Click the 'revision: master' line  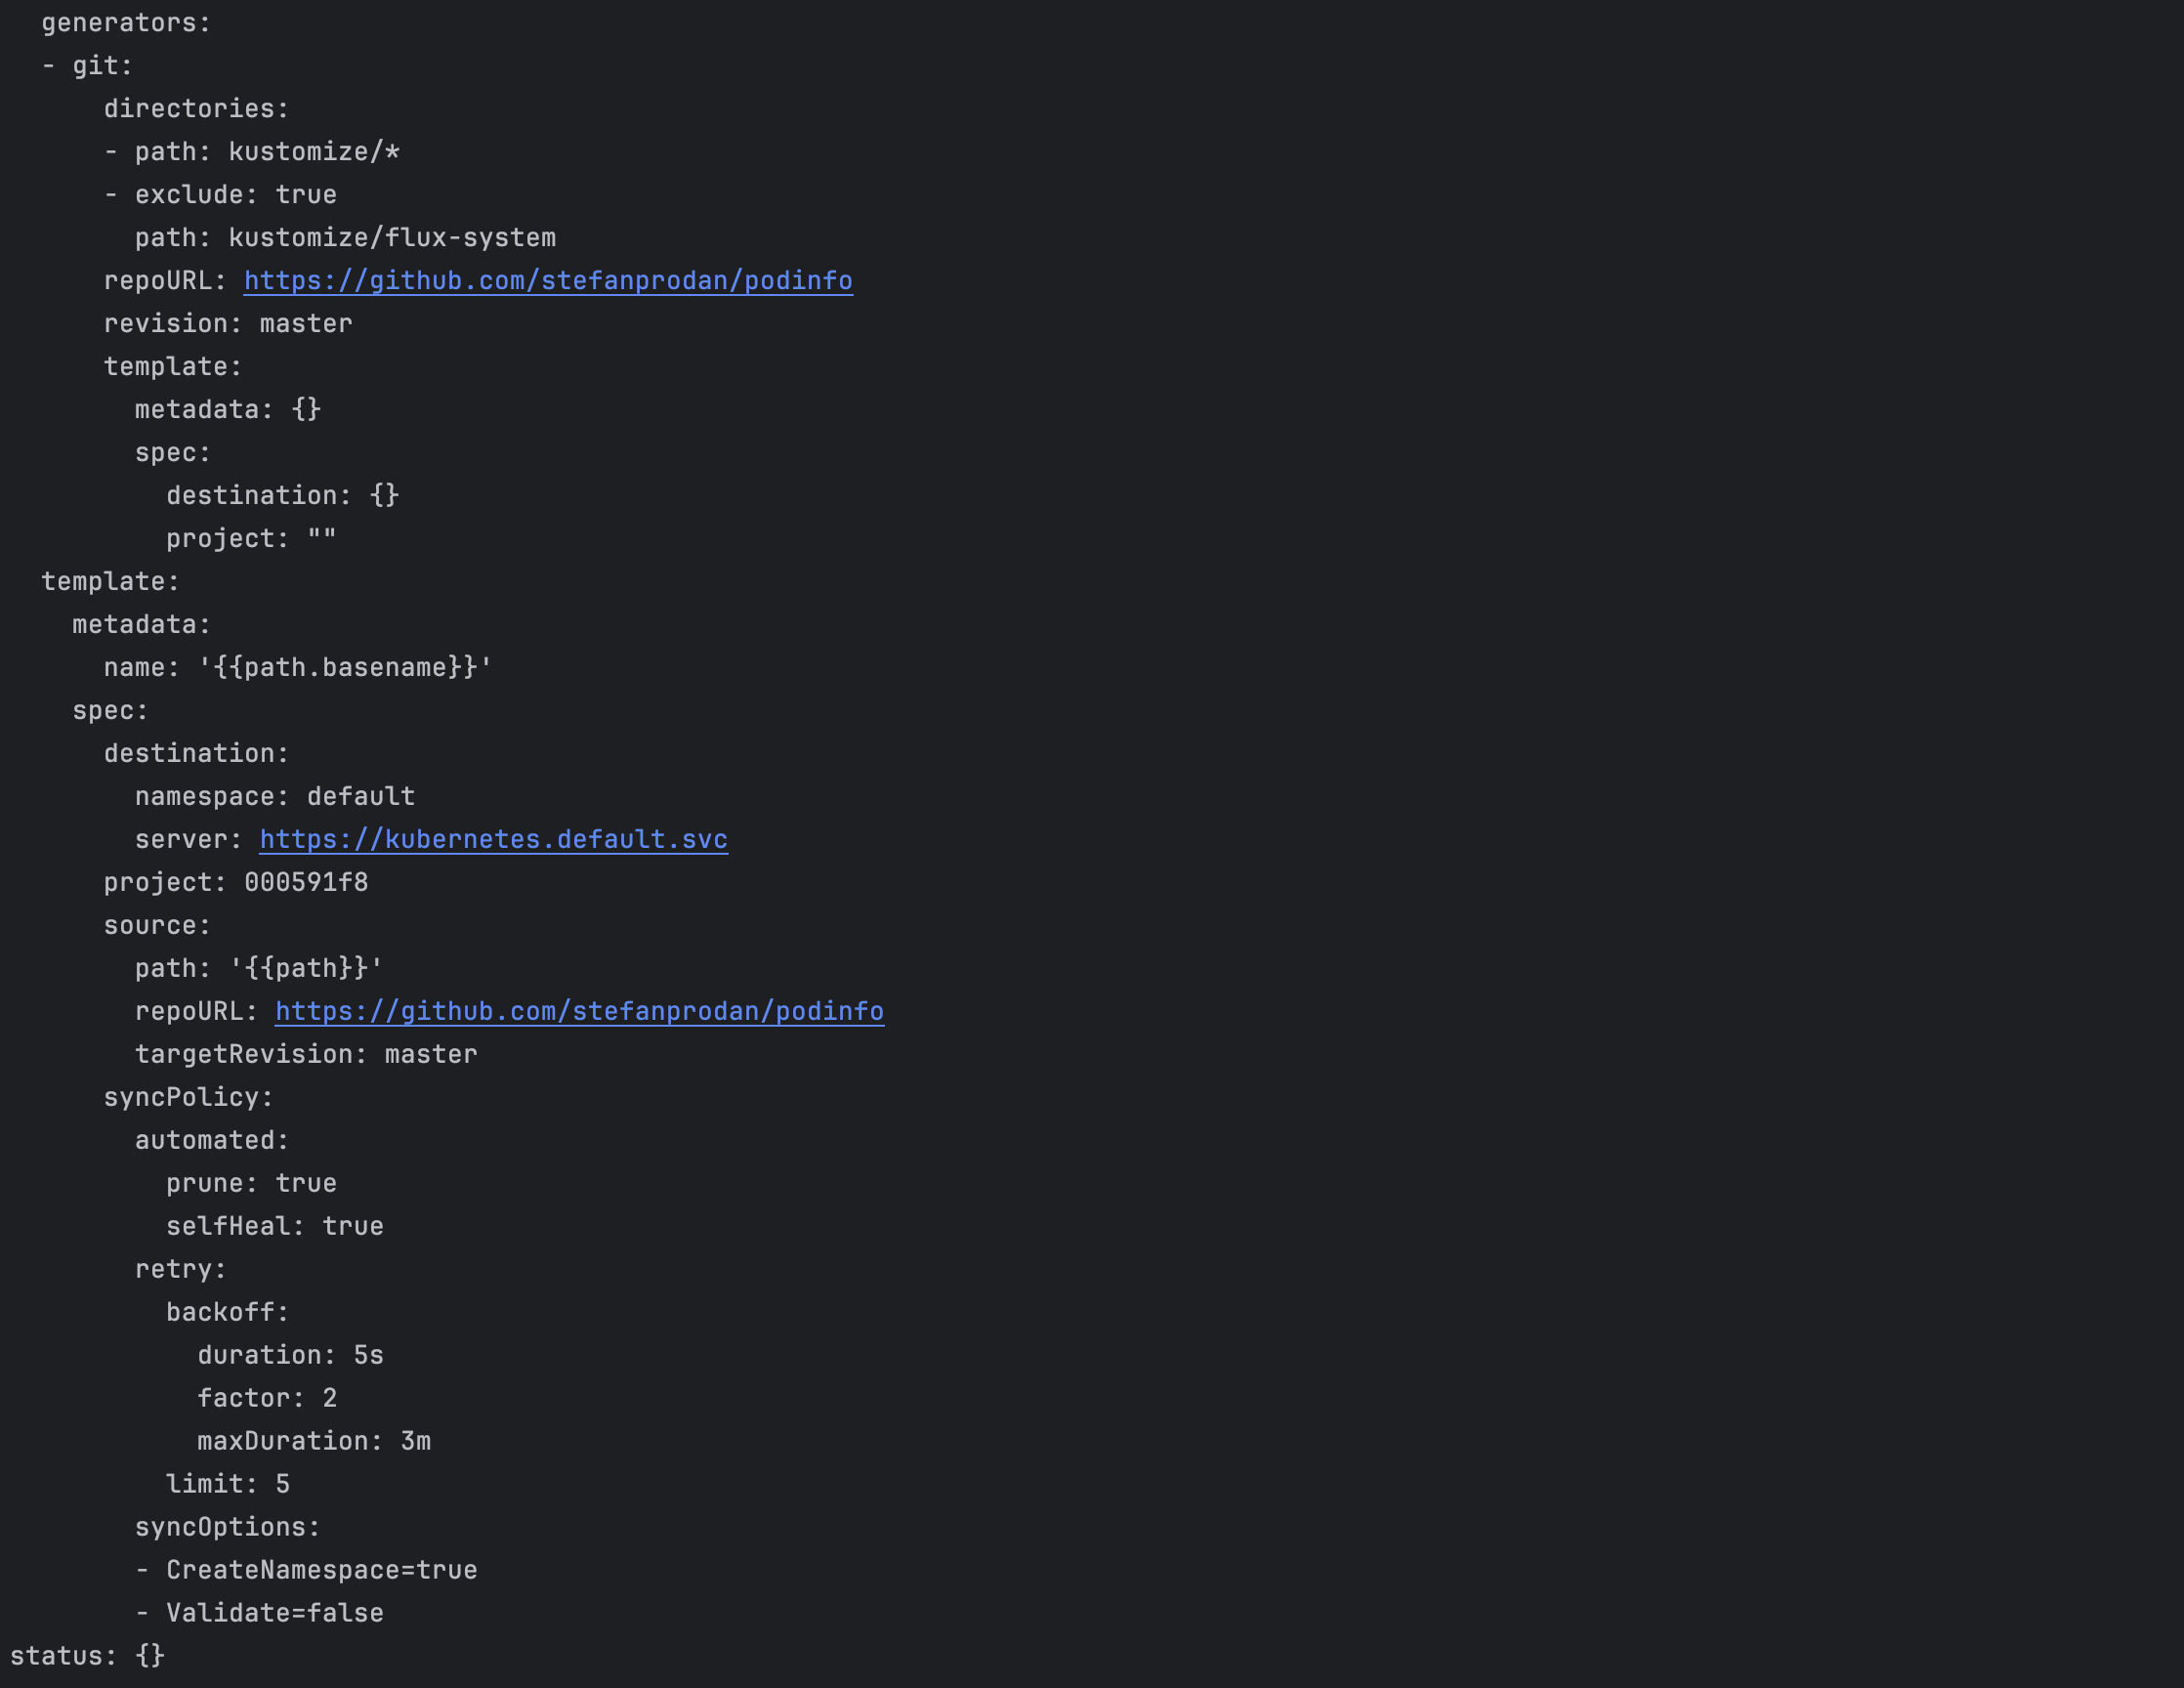(x=228, y=324)
